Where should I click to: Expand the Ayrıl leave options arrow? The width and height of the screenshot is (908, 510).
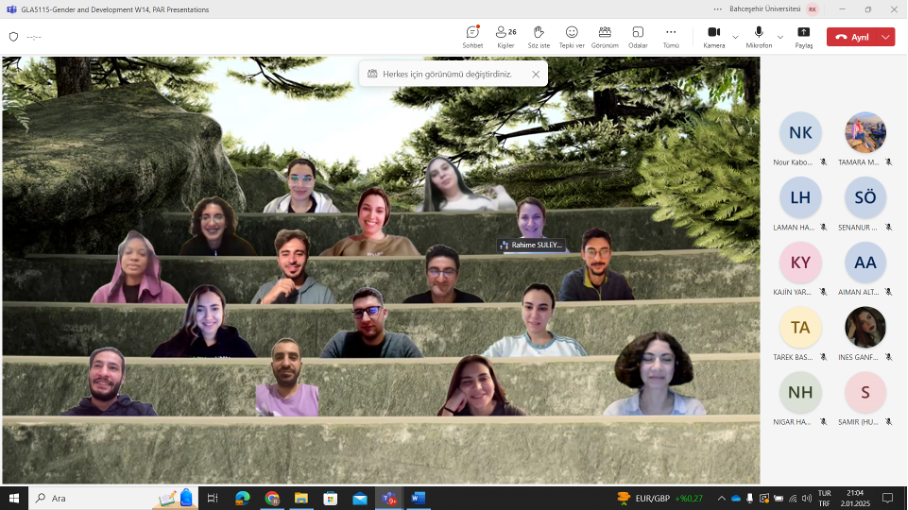click(885, 37)
